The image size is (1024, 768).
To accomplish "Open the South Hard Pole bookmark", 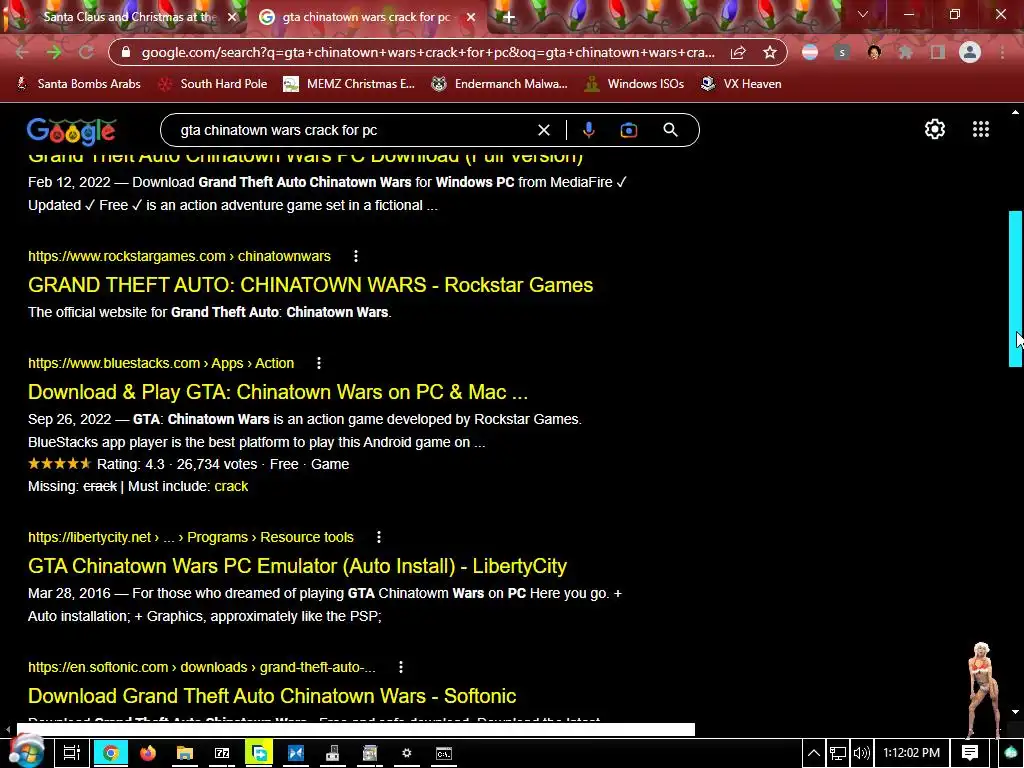I will (x=214, y=84).
